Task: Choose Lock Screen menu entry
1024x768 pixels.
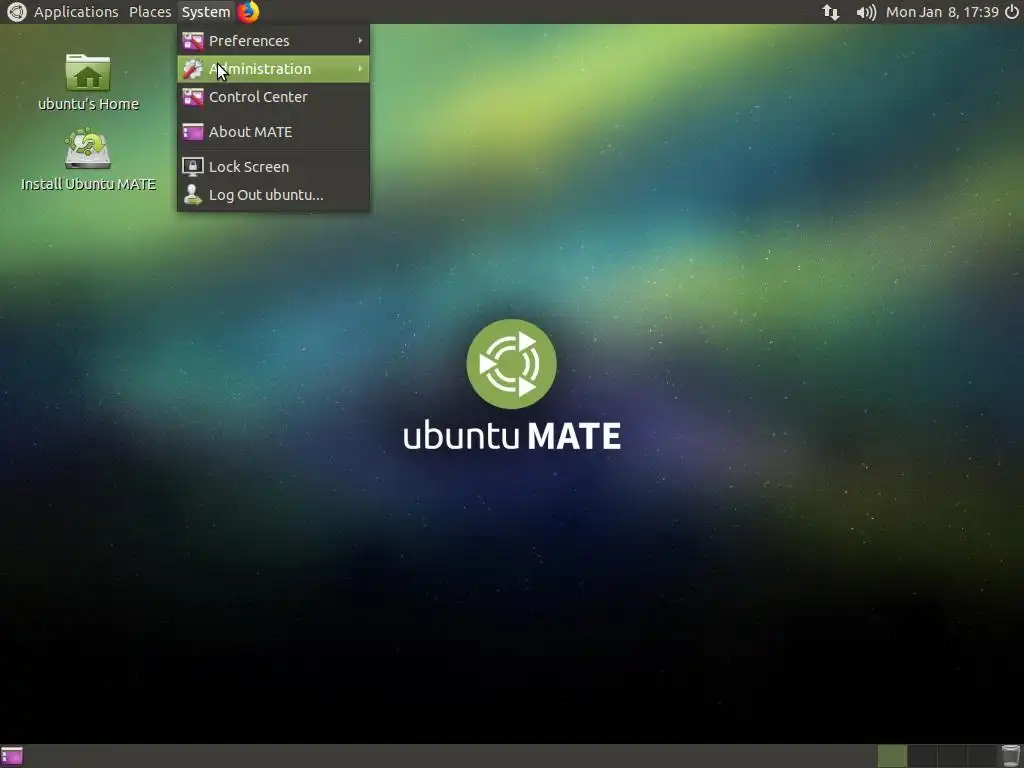Action: tap(273, 167)
